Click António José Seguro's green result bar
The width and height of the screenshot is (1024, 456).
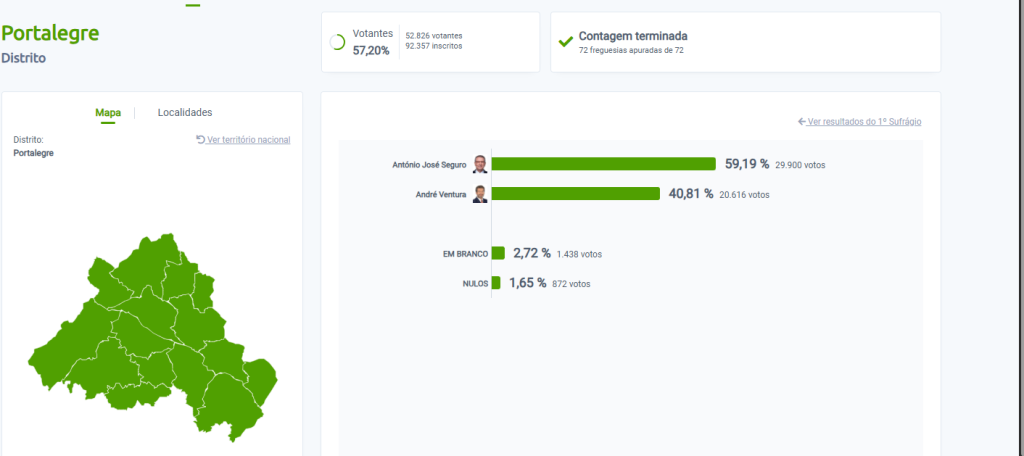(x=603, y=164)
